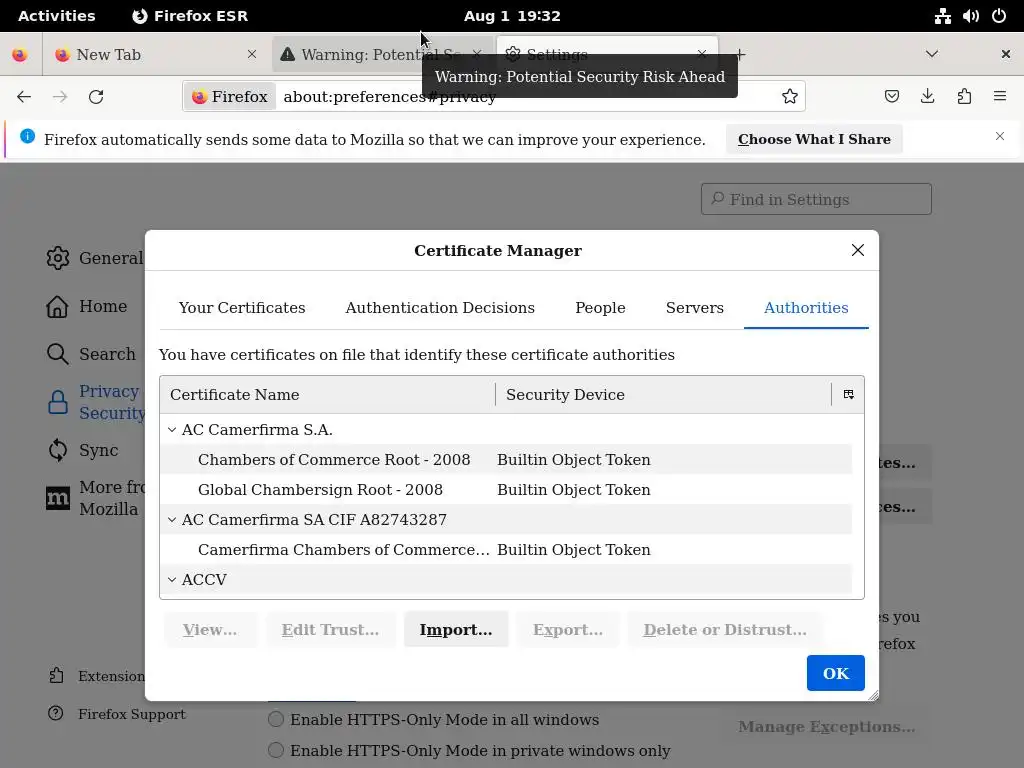This screenshot has height=768, width=1024.
Task: Open the Extensions & Themes link
Action: click(x=97, y=676)
